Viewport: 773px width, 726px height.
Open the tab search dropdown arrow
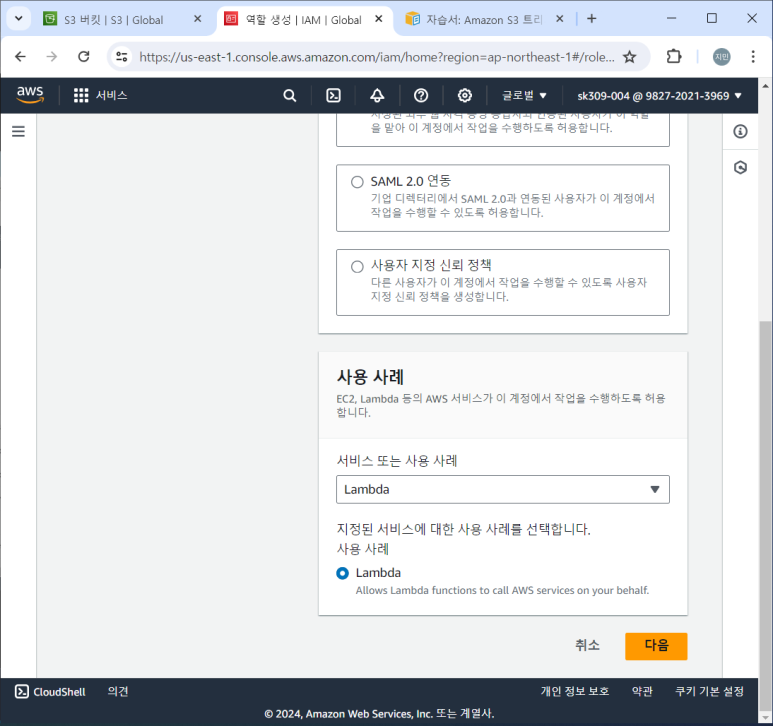19,19
